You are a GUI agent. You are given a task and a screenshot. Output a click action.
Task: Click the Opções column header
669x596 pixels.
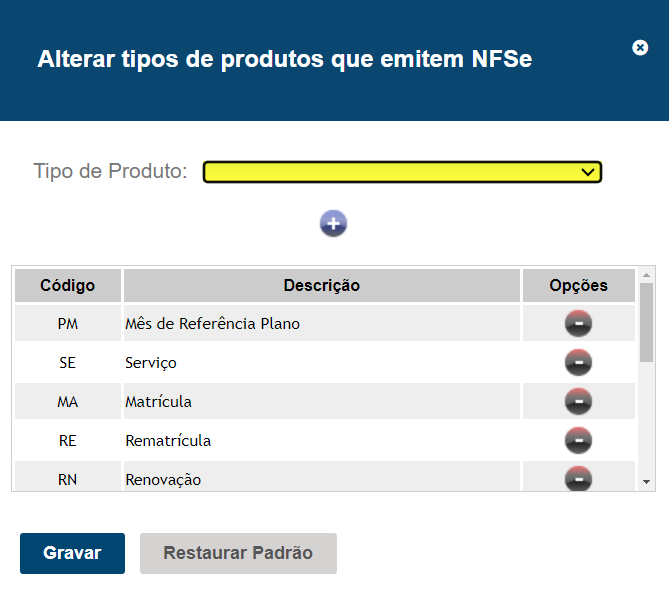click(x=578, y=286)
